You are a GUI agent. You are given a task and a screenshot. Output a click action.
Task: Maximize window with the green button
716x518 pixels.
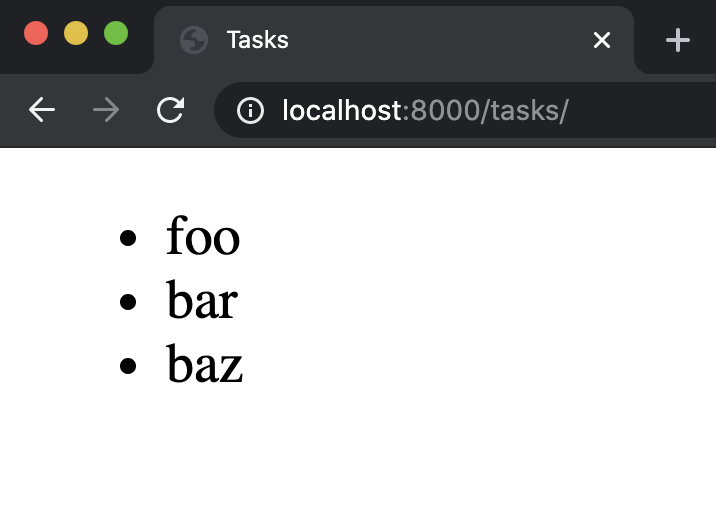(116, 33)
